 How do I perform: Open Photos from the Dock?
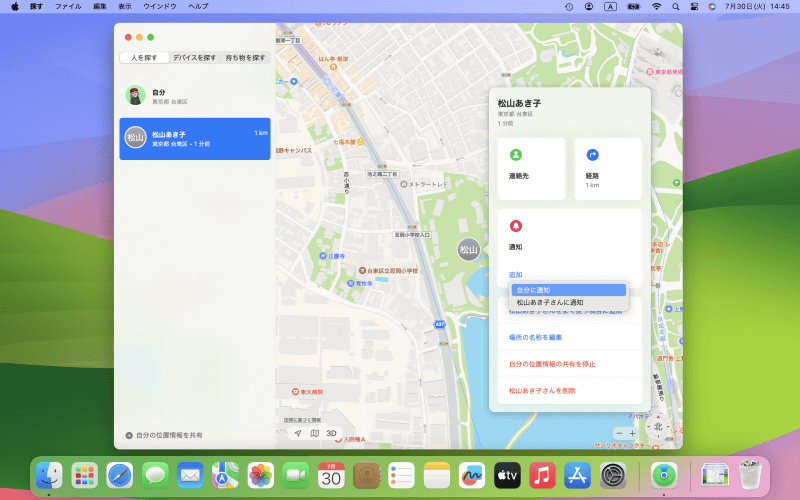click(x=260, y=476)
